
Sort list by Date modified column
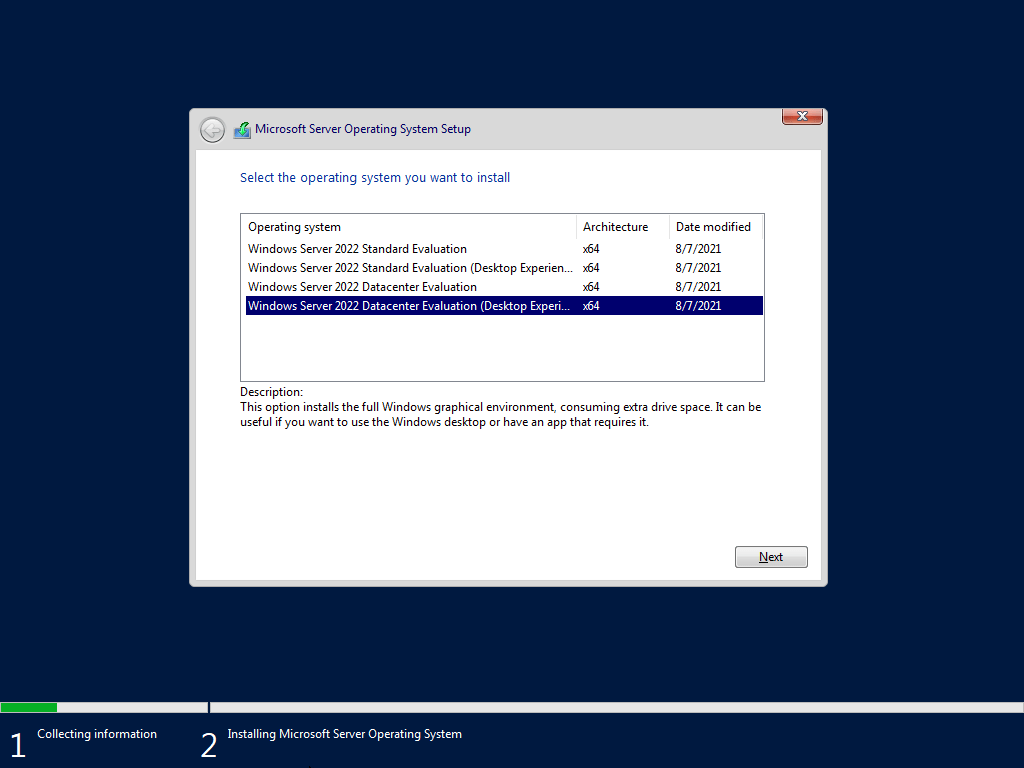[712, 226]
